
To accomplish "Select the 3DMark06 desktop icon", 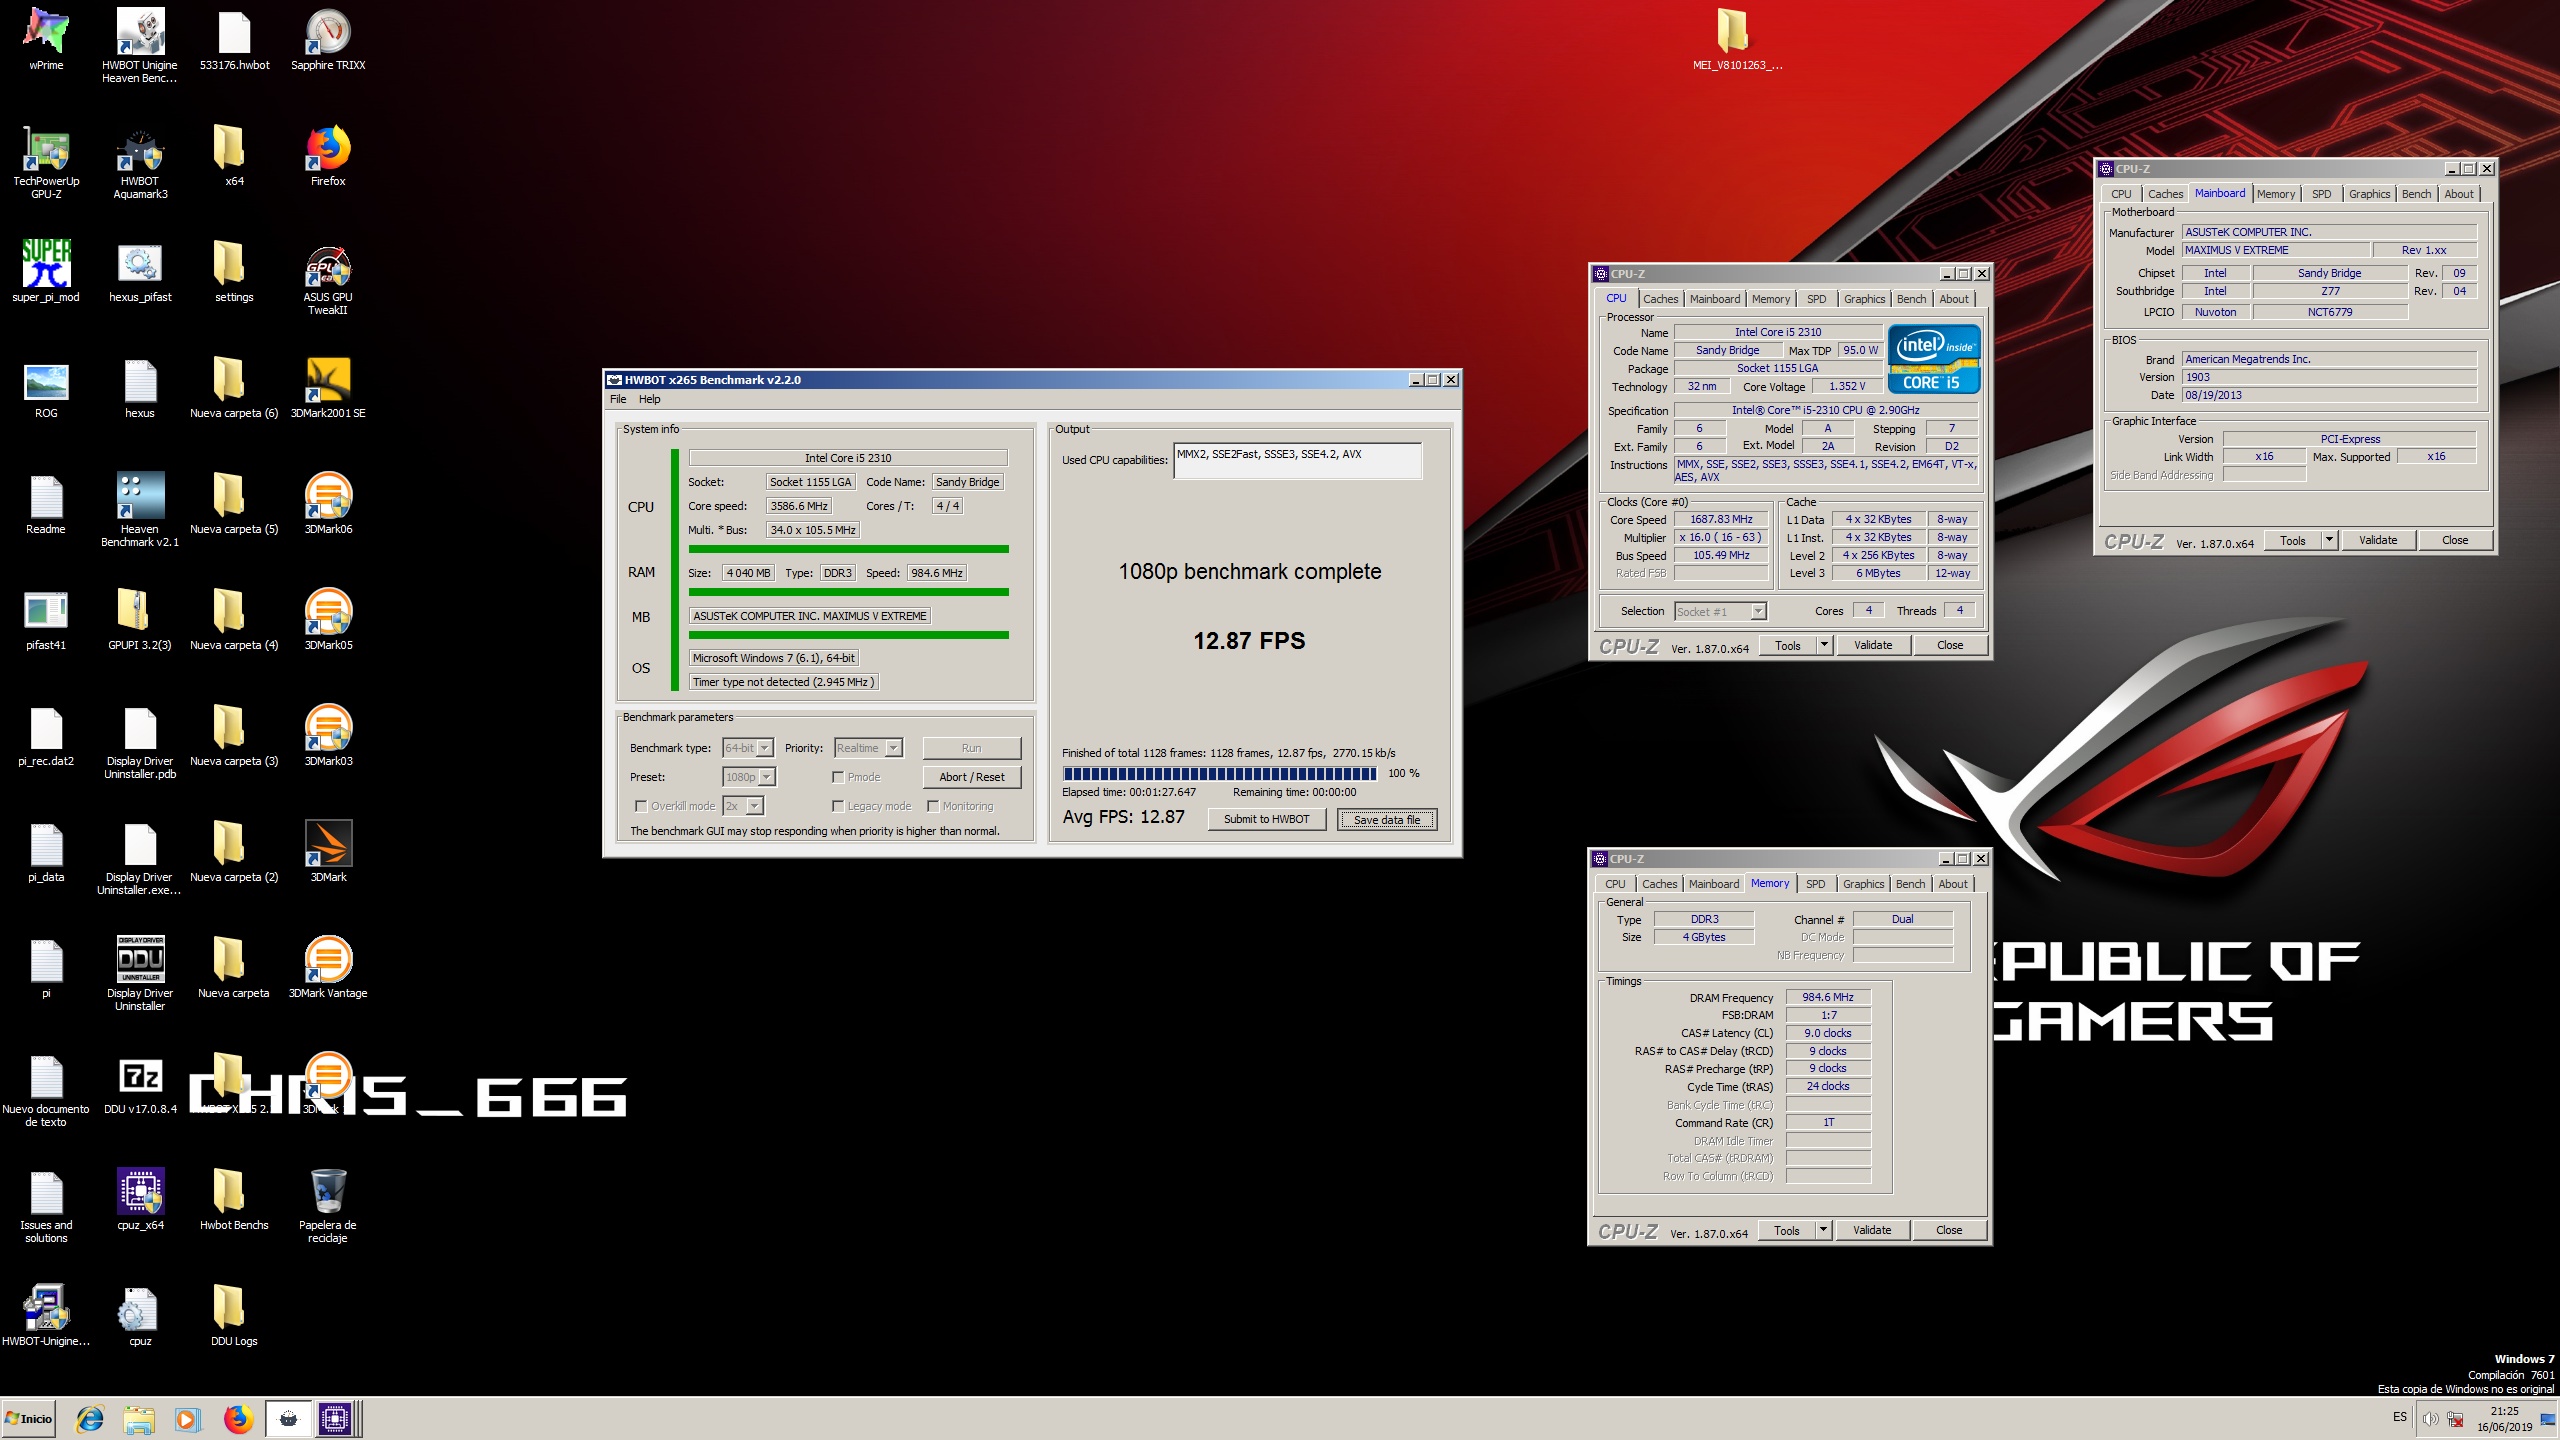I will [x=328, y=503].
